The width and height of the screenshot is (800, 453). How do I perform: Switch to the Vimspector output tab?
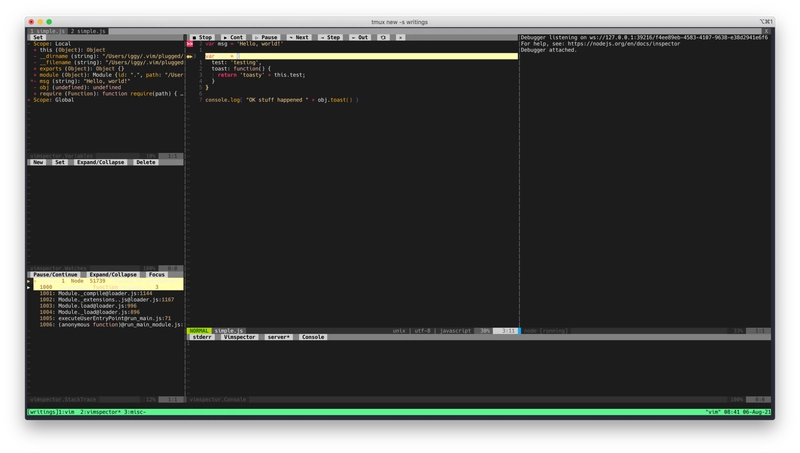tap(239, 337)
